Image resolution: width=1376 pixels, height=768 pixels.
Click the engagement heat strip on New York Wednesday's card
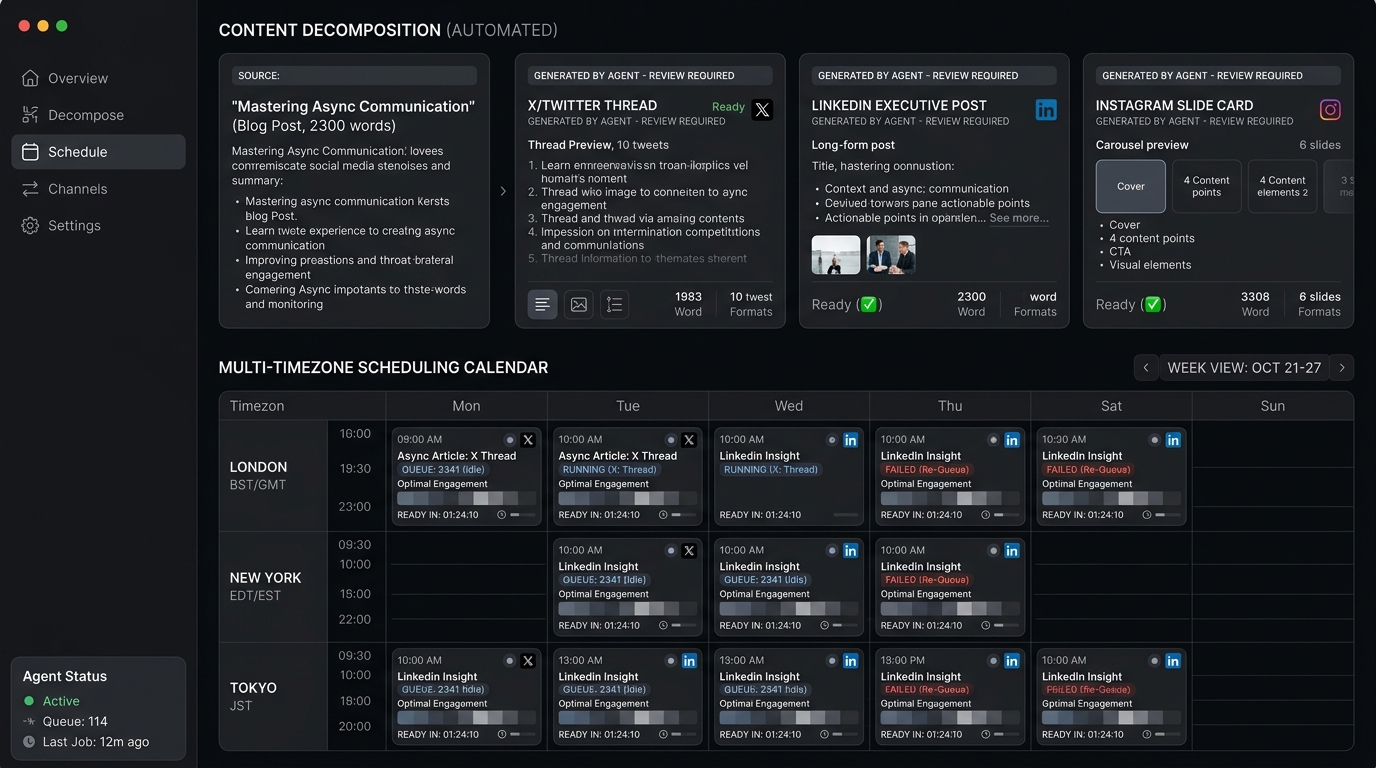click(x=789, y=608)
